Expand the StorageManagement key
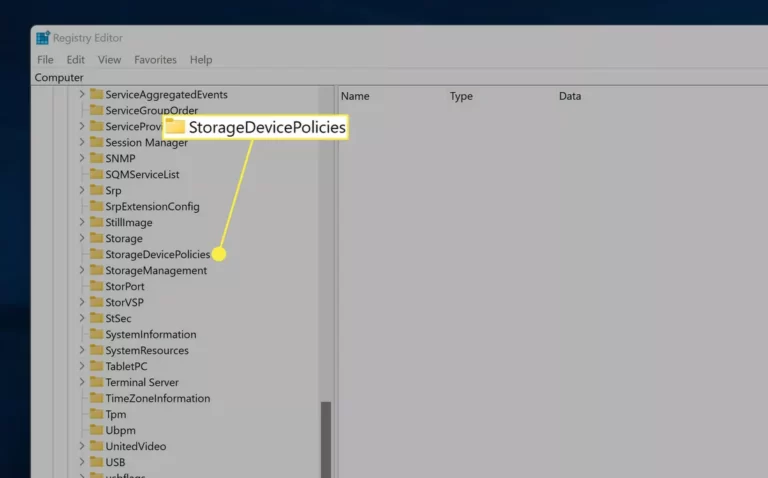 pos(82,270)
